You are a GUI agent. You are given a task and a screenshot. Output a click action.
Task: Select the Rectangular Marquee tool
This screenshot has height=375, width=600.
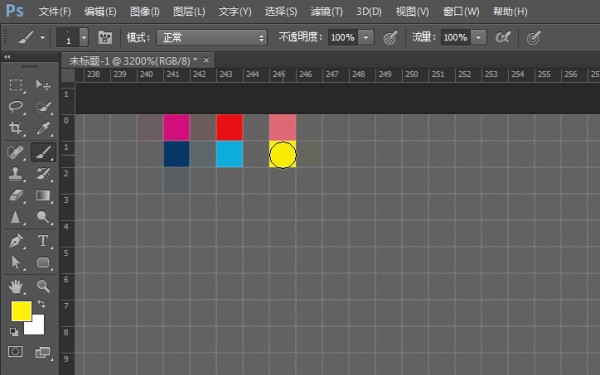(x=15, y=85)
